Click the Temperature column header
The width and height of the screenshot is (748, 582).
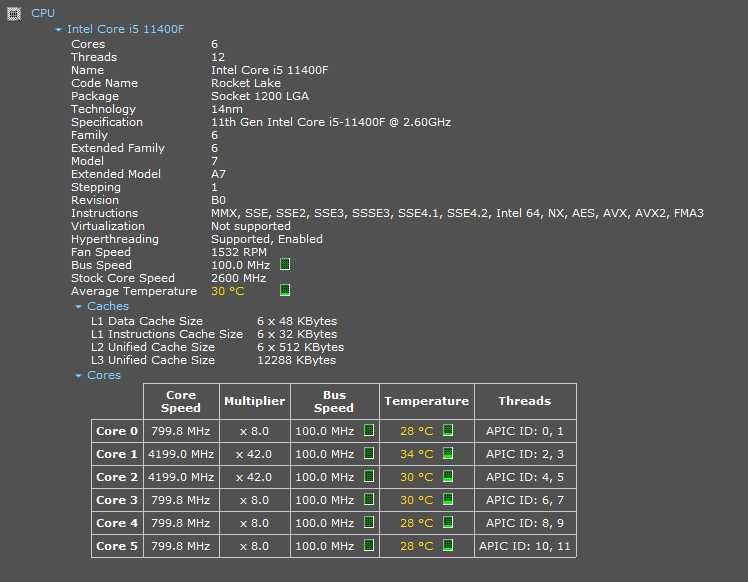tap(426, 401)
